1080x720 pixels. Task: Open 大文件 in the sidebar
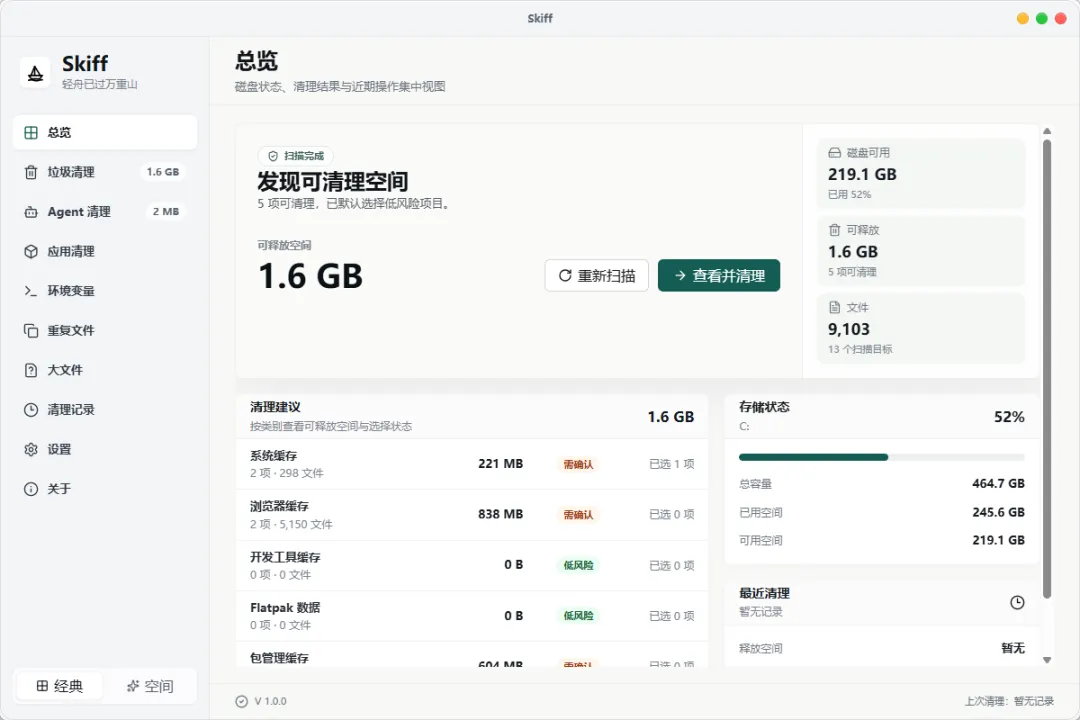(105, 370)
